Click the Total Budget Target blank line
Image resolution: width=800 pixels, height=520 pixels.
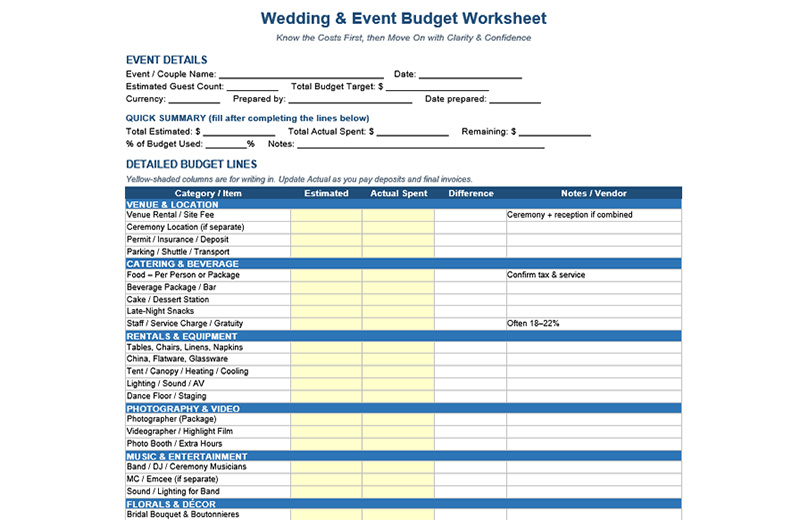437,87
